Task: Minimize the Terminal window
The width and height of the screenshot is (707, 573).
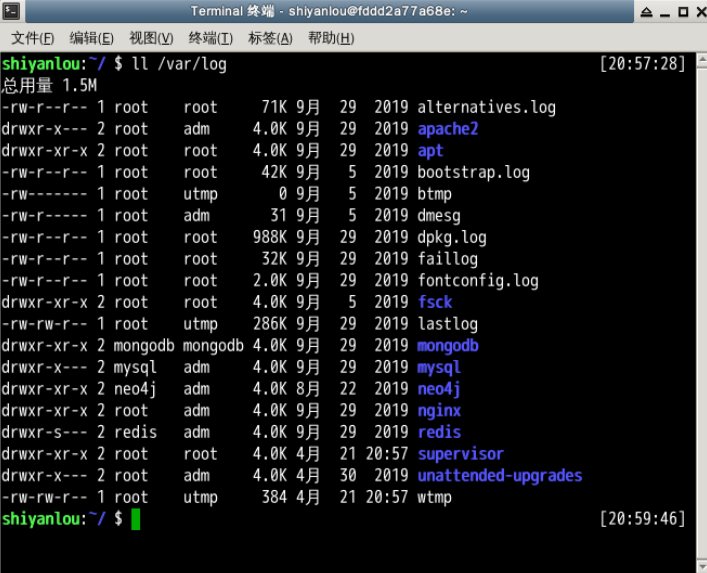Action: tap(665, 11)
